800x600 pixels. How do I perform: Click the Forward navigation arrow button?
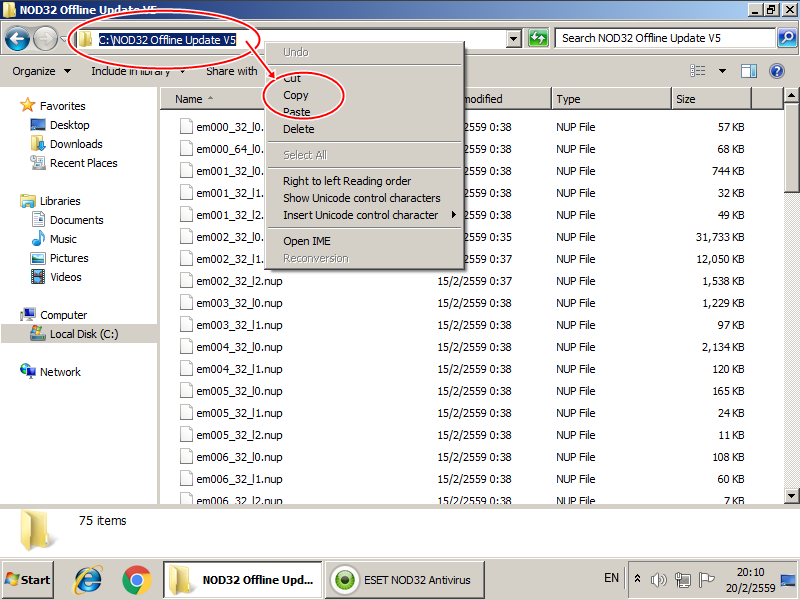point(45,39)
